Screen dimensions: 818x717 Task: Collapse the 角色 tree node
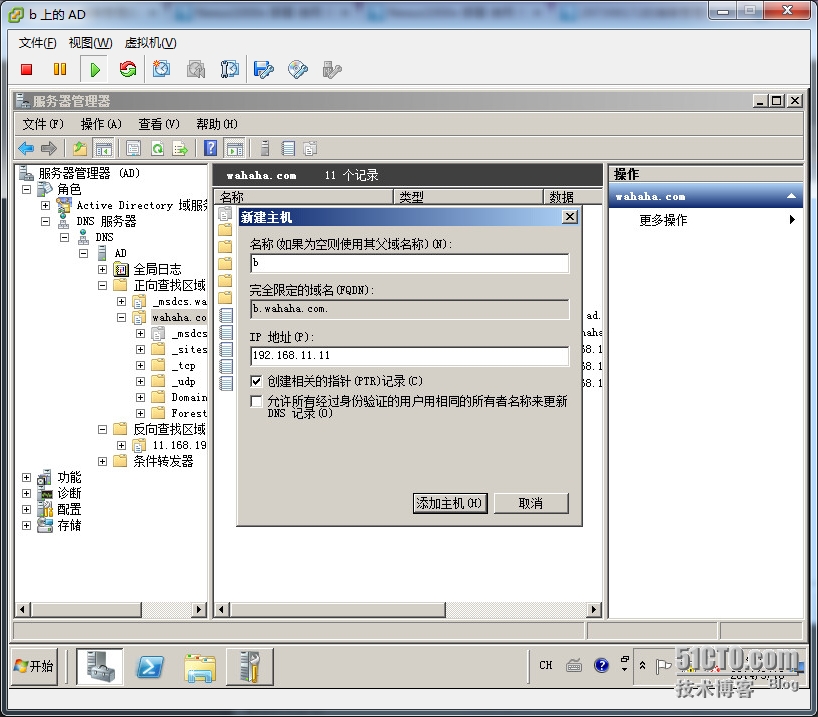26,189
